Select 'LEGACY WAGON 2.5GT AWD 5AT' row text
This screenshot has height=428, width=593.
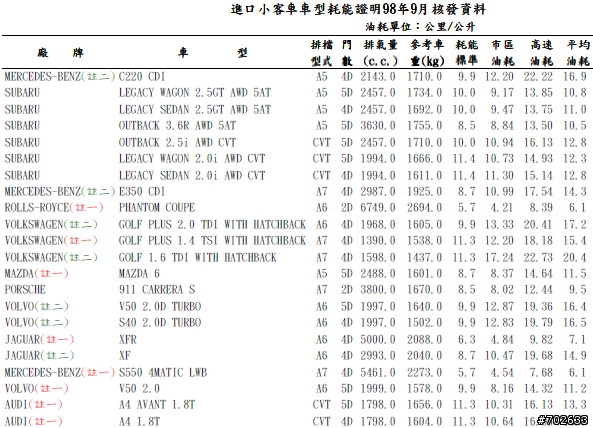[x=195, y=93]
